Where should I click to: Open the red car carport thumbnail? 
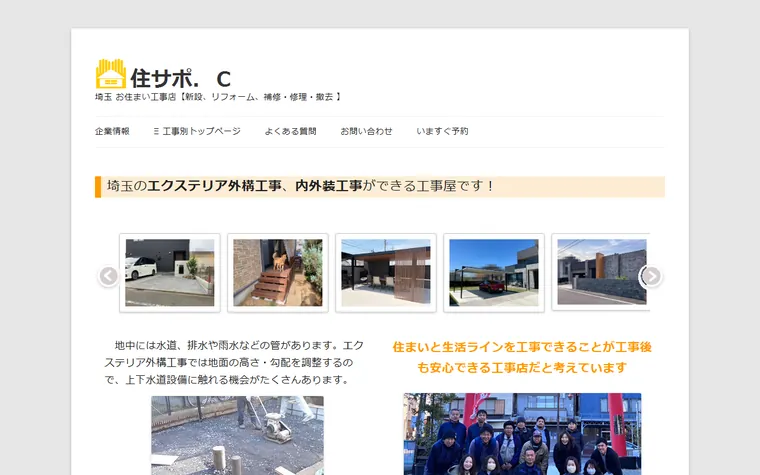[494, 272]
